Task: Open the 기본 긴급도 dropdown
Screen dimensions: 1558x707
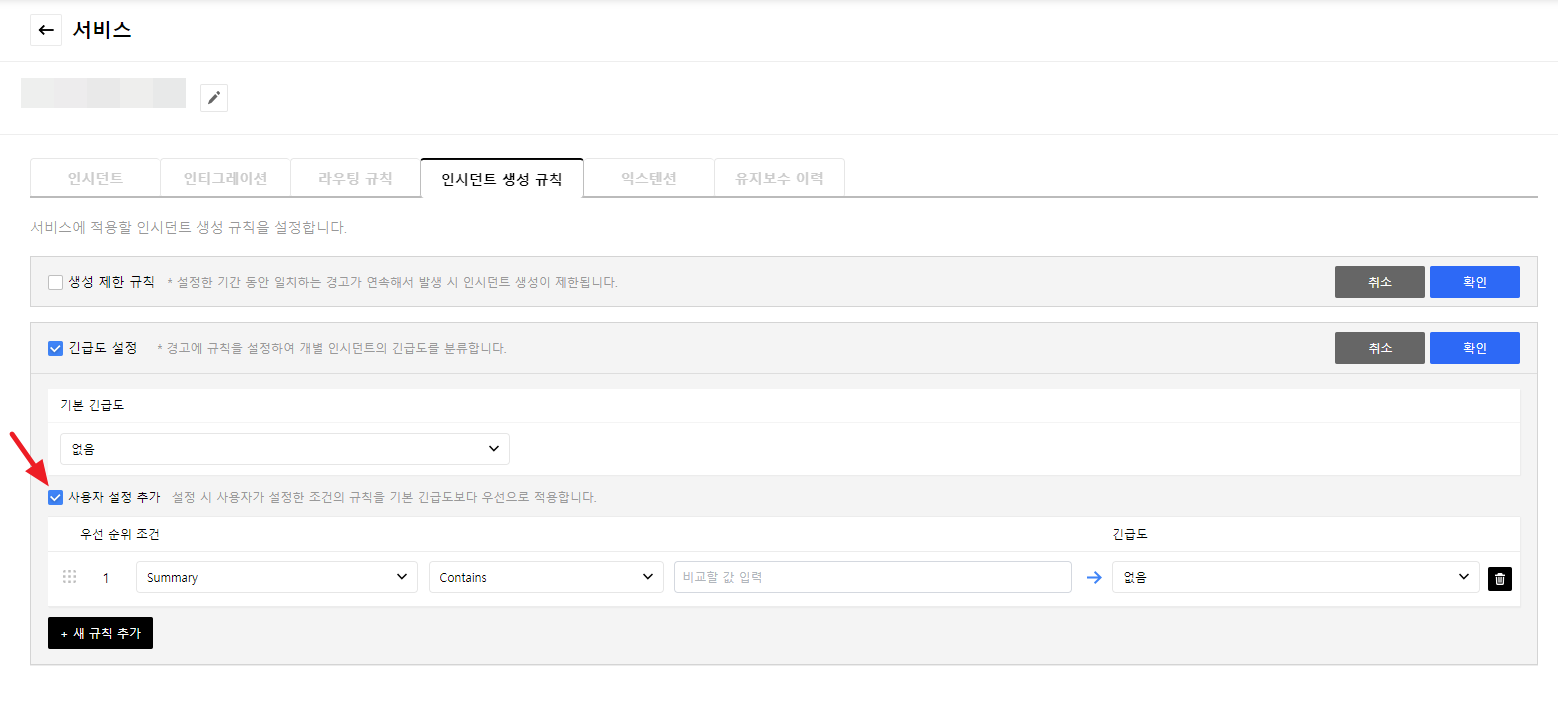Action: 284,449
